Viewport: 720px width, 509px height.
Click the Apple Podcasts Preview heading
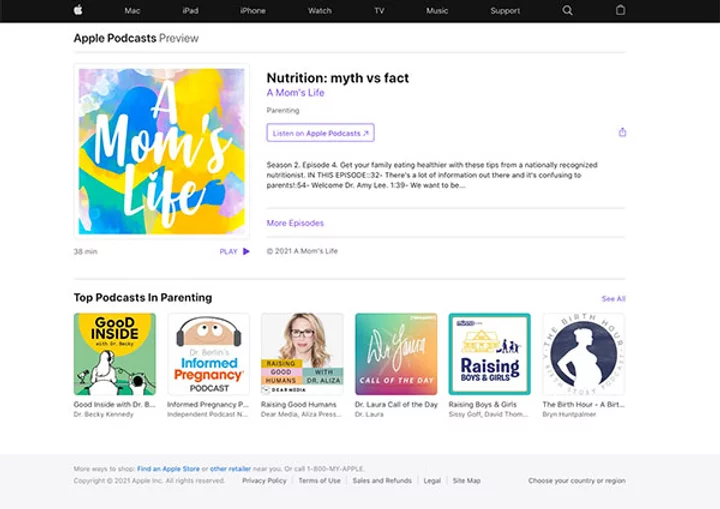pos(136,38)
